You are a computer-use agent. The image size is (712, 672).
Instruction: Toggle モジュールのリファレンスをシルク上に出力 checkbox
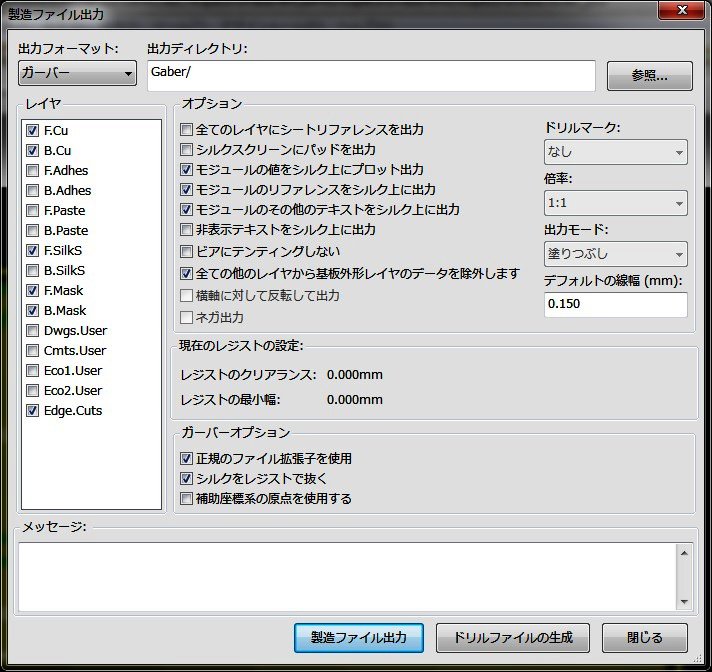coord(186,190)
